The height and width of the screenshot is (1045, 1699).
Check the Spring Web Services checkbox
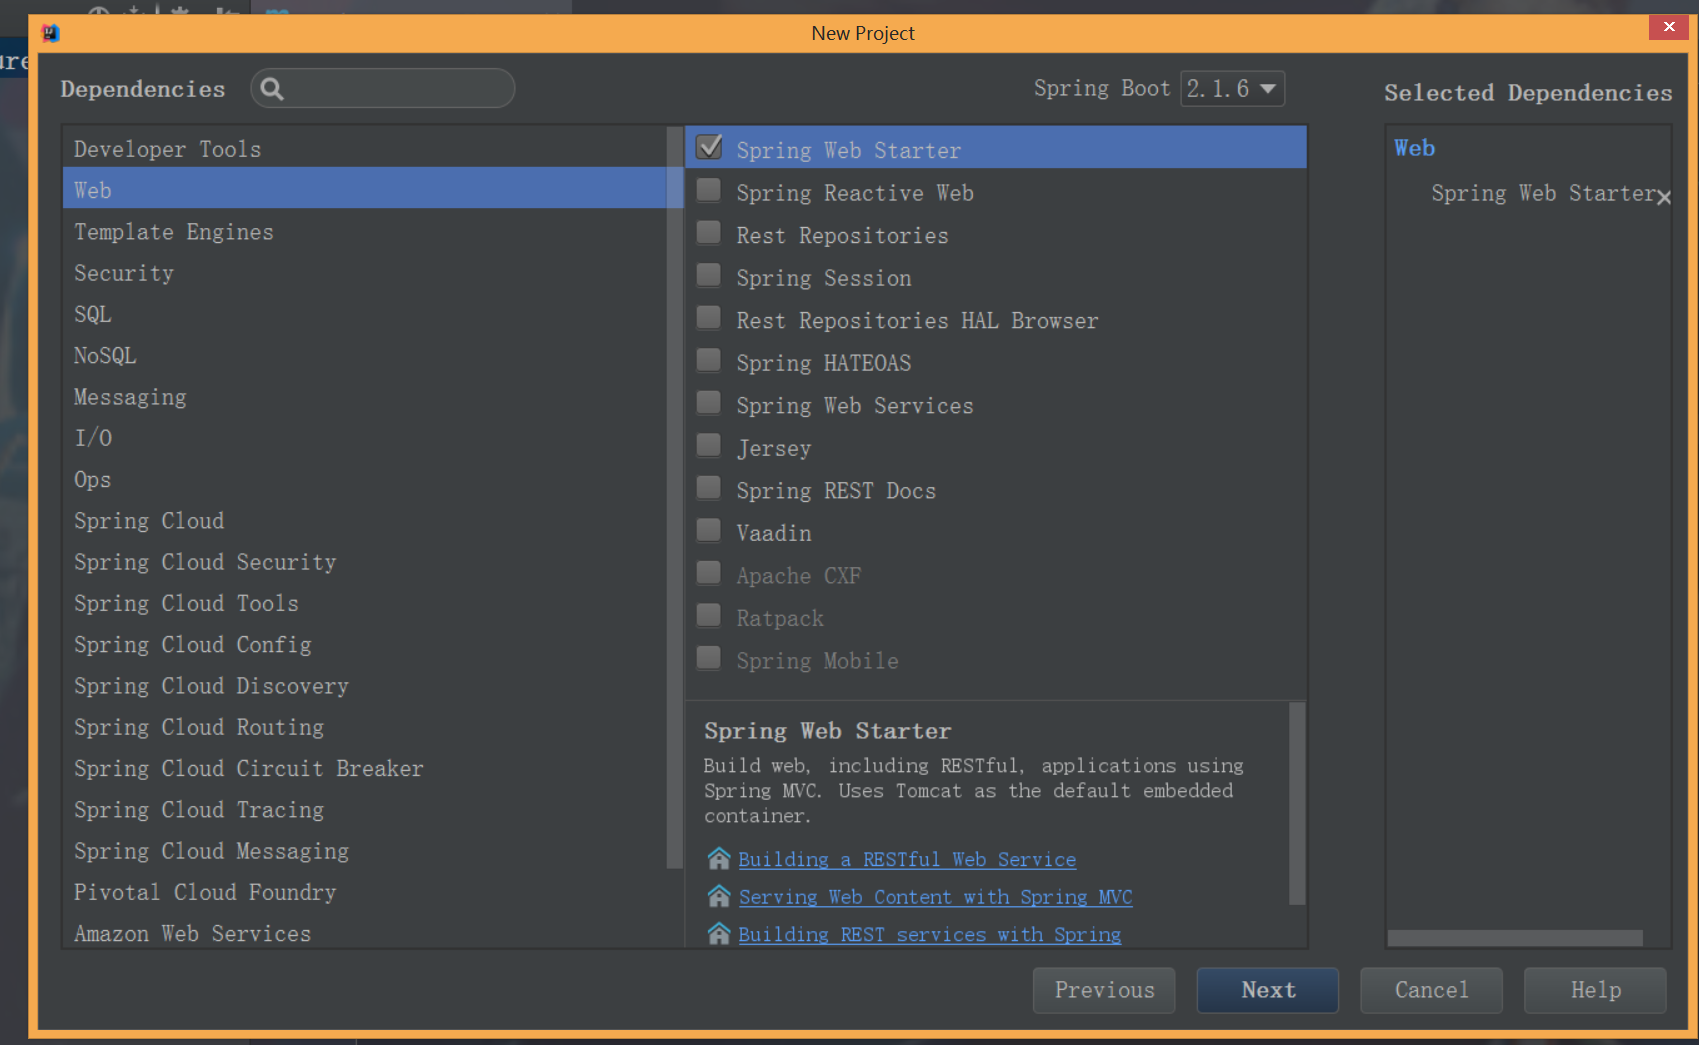point(709,403)
